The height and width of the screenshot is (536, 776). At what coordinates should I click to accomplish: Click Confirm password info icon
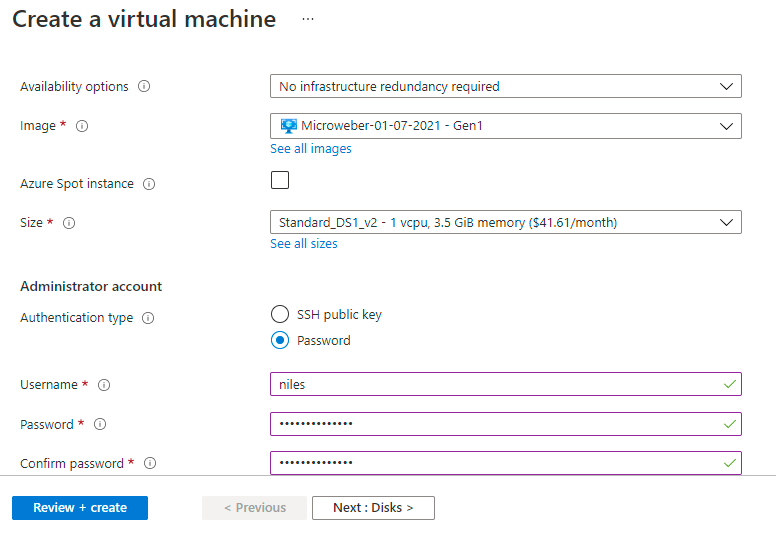[x=150, y=463]
